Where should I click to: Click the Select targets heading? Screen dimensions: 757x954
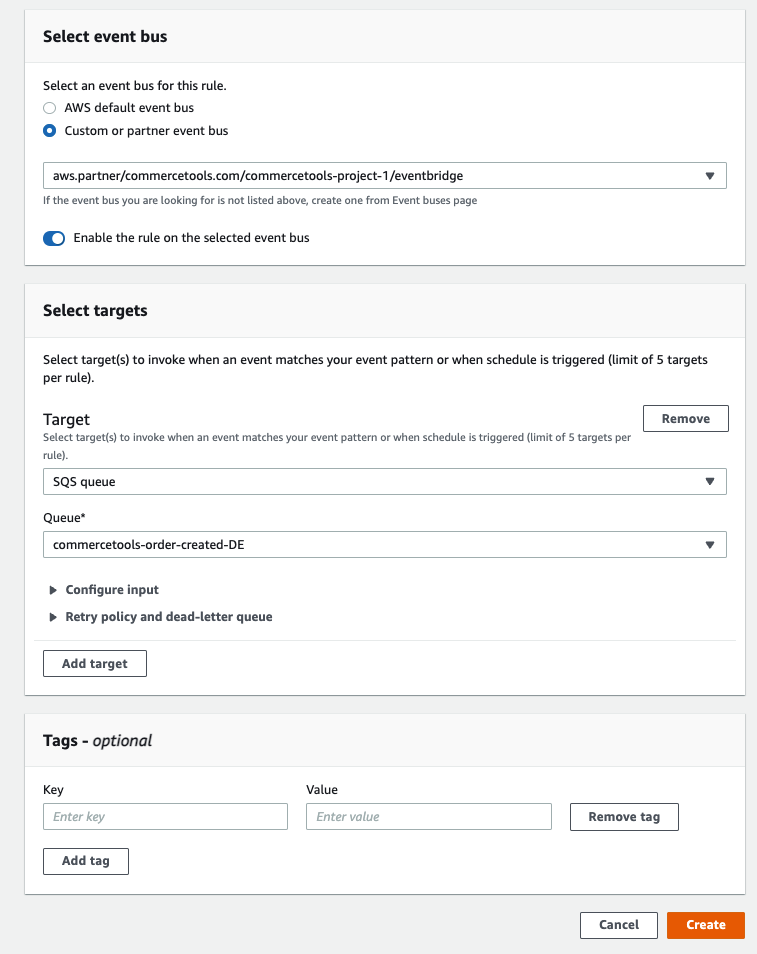point(95,311)
